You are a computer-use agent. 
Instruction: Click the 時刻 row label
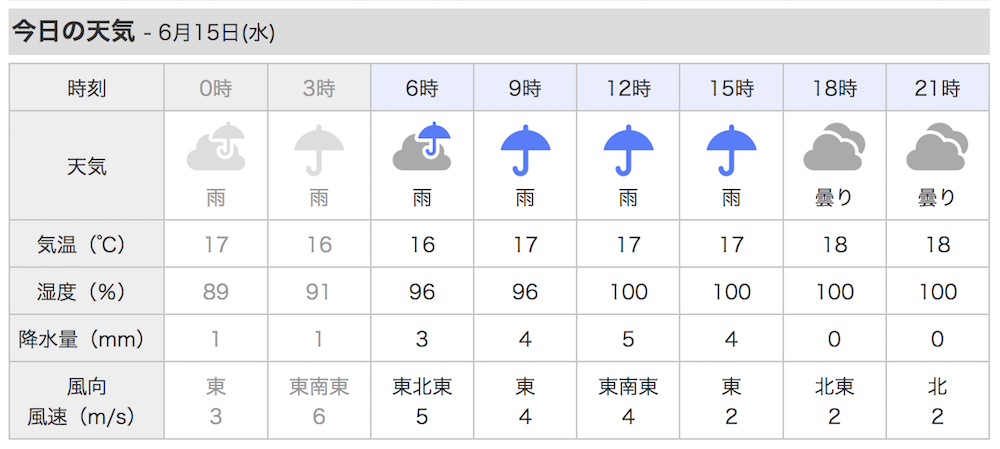click(87, 88)
